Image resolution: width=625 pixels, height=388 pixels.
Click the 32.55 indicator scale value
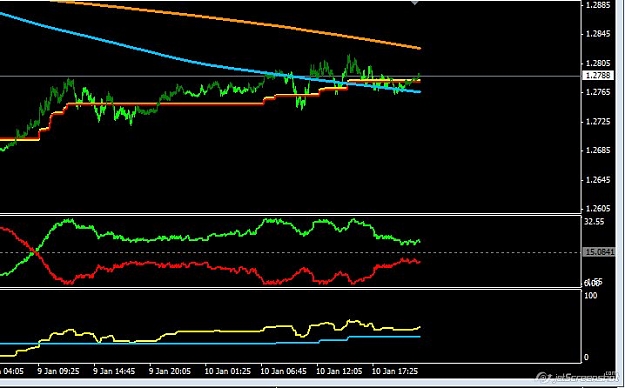tap(594, 222)
